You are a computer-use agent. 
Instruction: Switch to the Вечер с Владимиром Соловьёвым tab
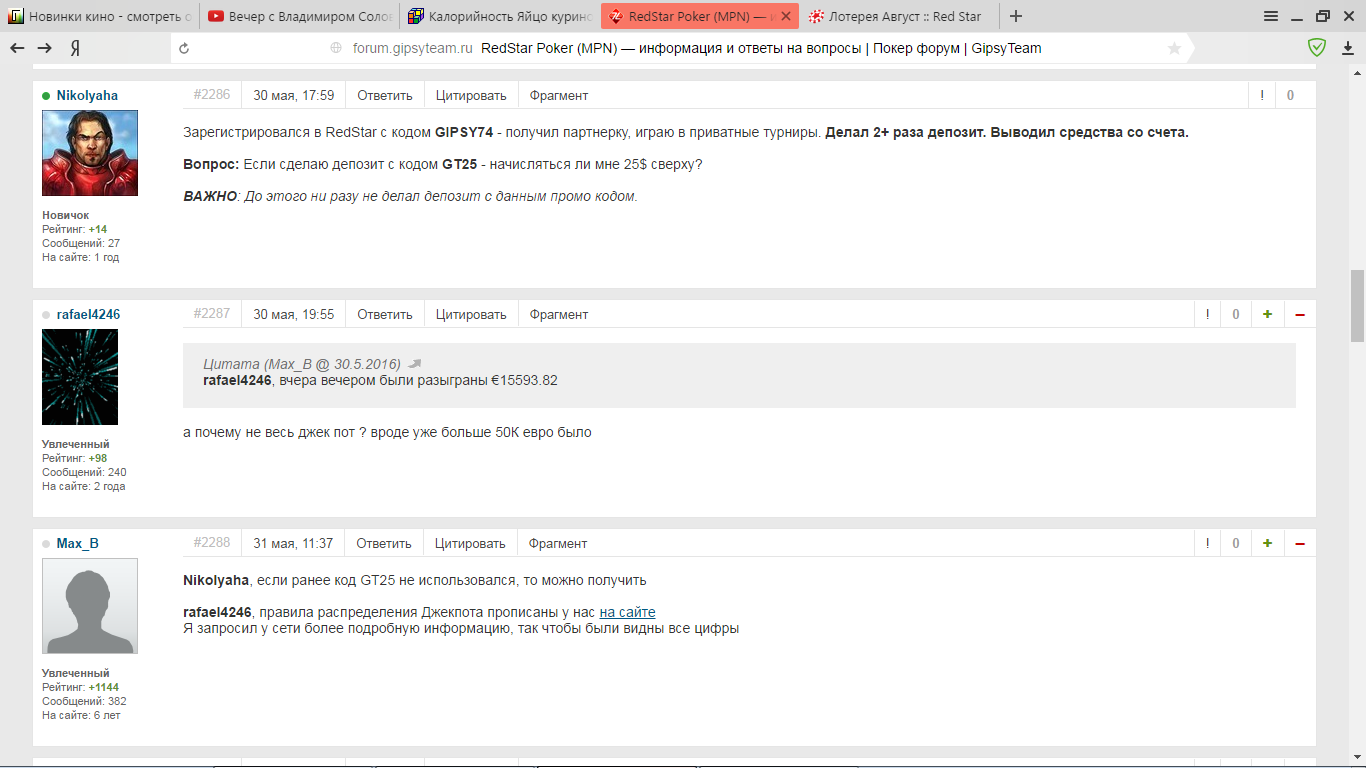(x=299, y=16)
